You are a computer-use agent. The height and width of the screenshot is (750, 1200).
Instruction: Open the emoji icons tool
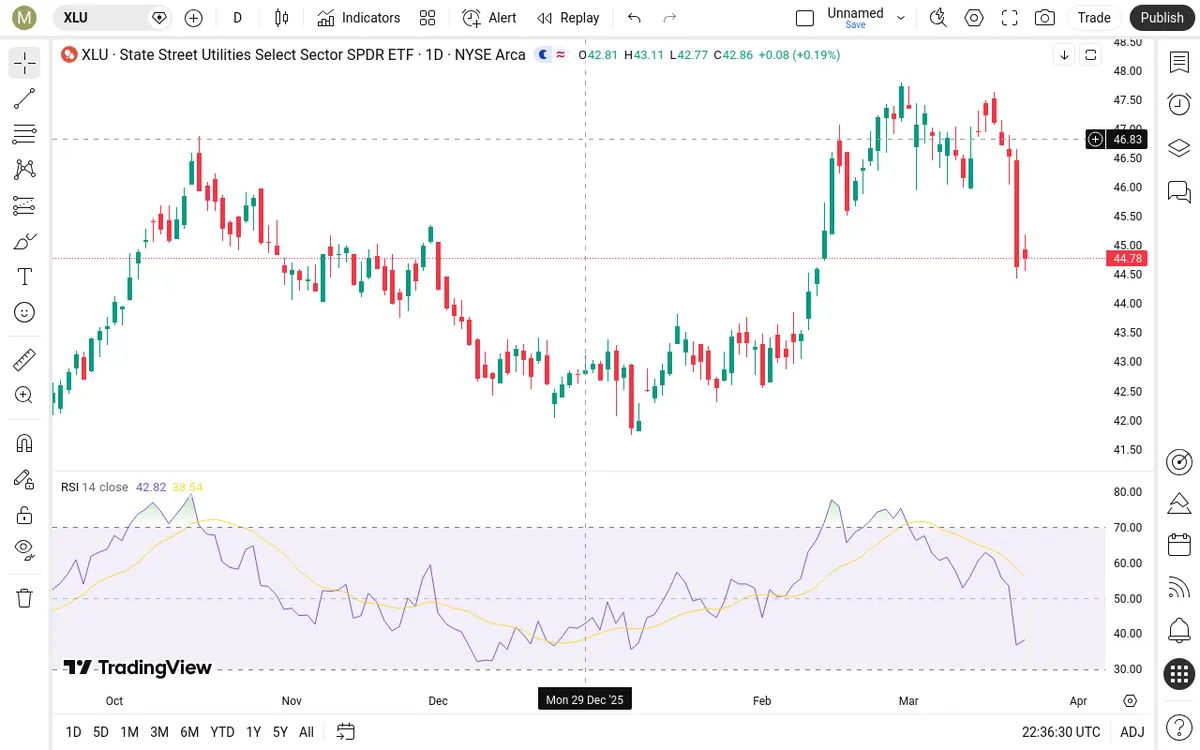pyautogui.click(x=25, y=312)
